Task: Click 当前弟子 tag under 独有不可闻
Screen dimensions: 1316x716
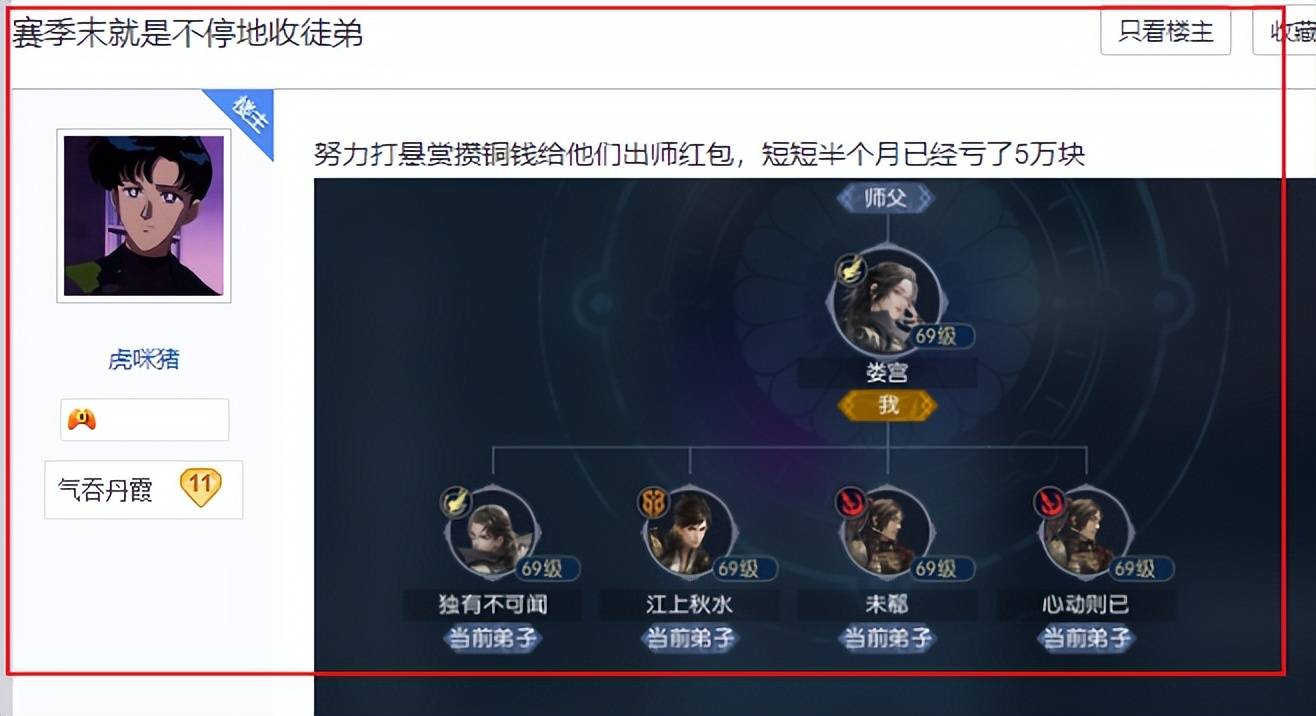Action: [493, 638]
